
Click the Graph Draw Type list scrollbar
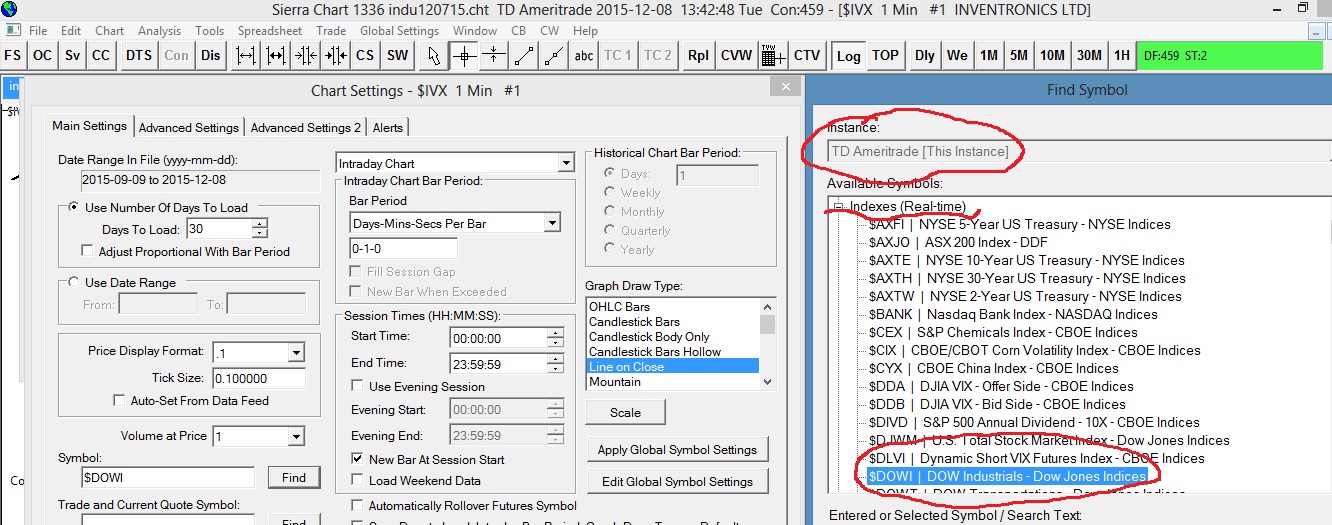tap(767, 343)
